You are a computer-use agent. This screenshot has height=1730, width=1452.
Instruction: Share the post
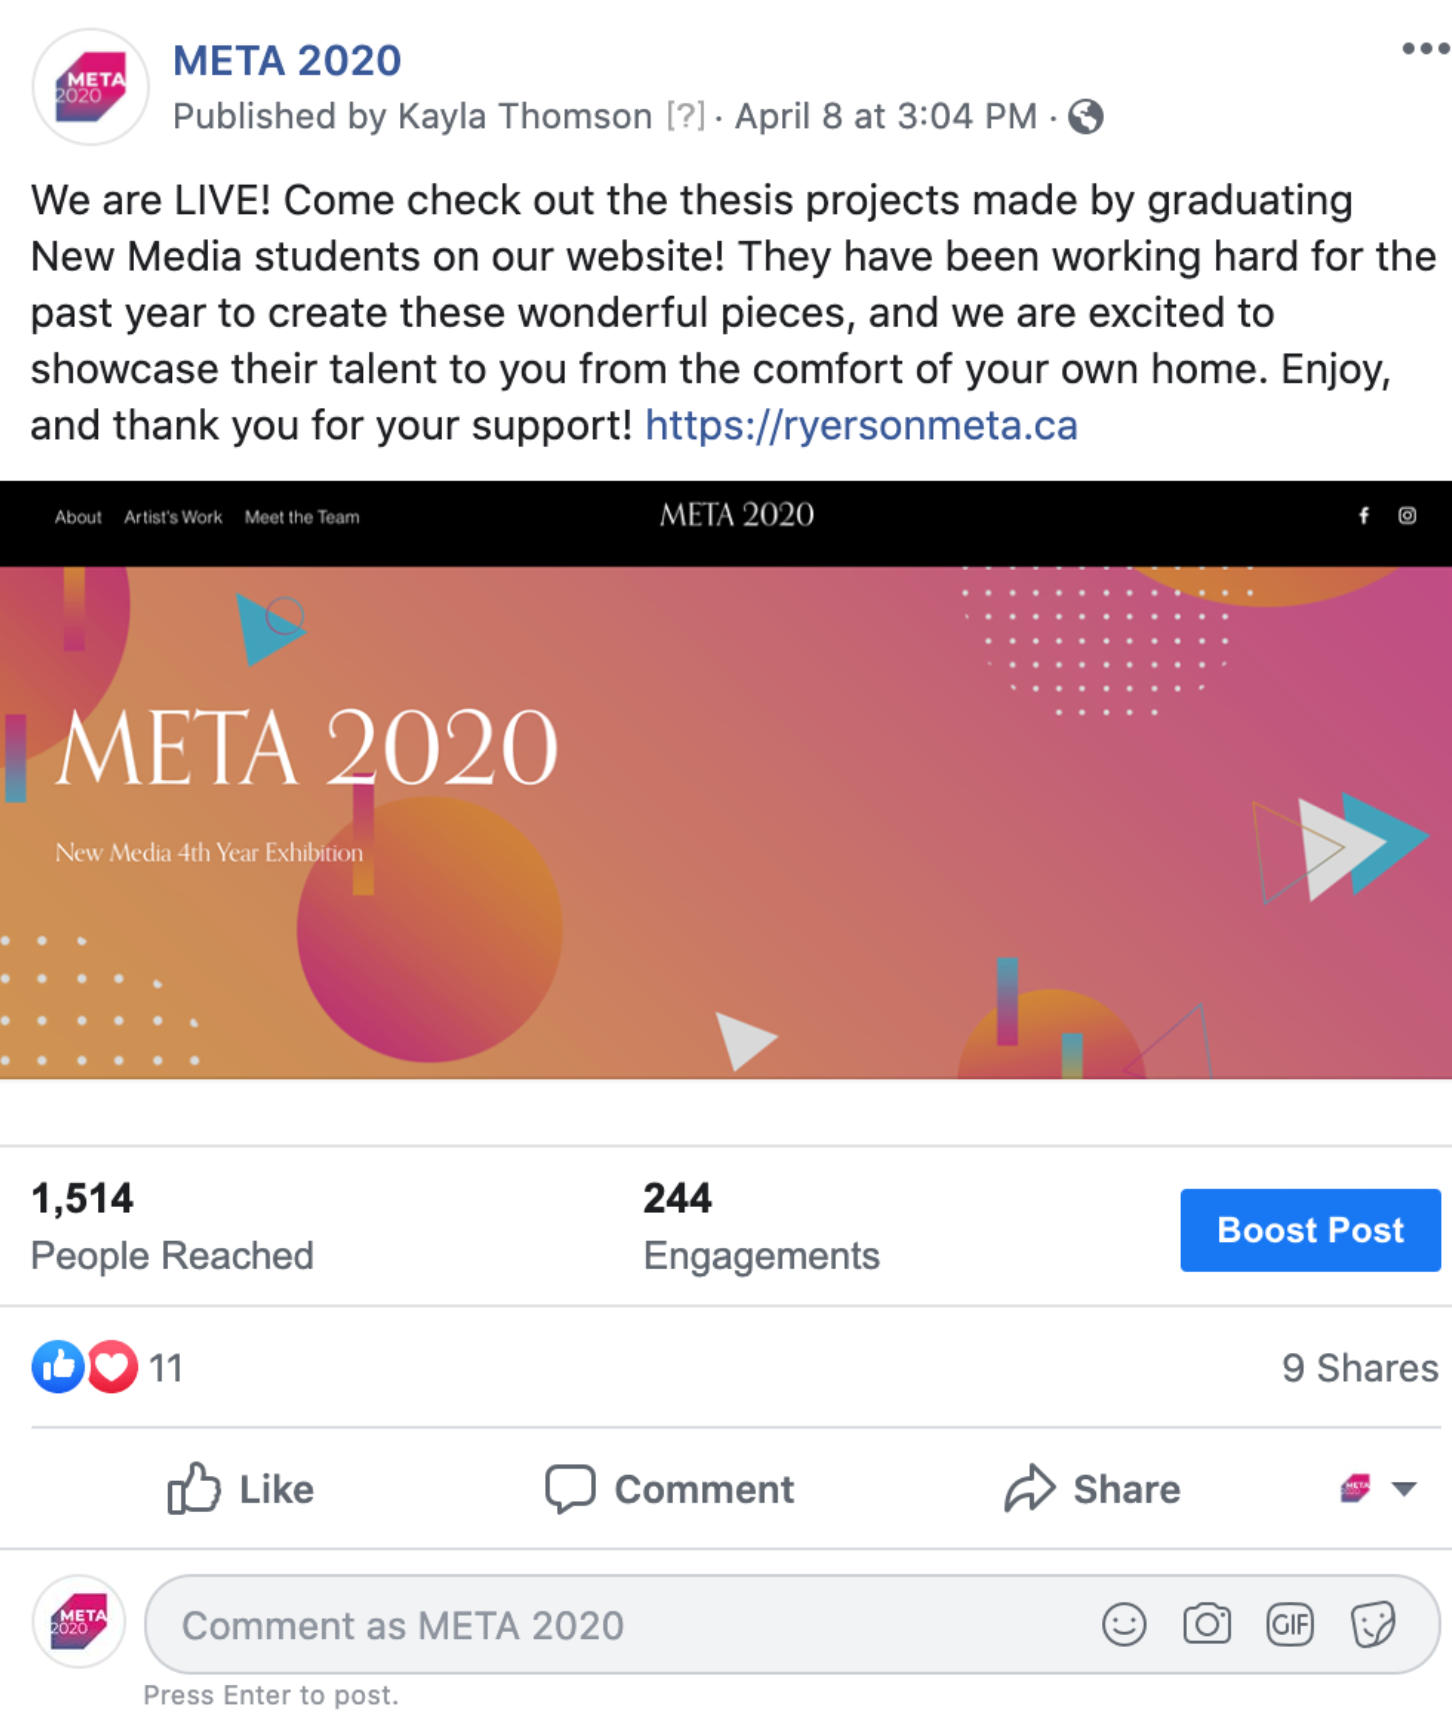pos(1093,1489)
